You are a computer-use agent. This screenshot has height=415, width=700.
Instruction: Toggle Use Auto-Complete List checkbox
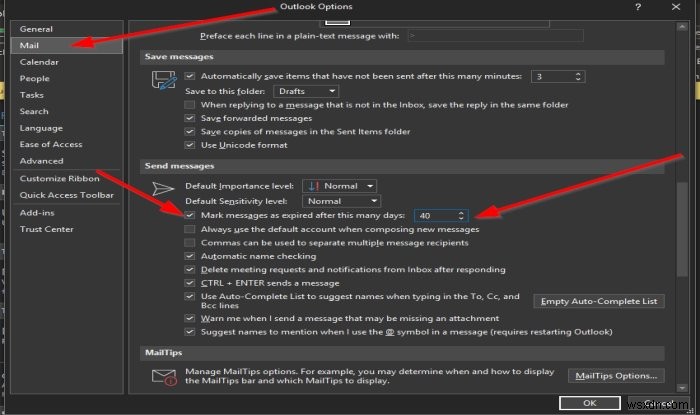[x=190, y=296]
